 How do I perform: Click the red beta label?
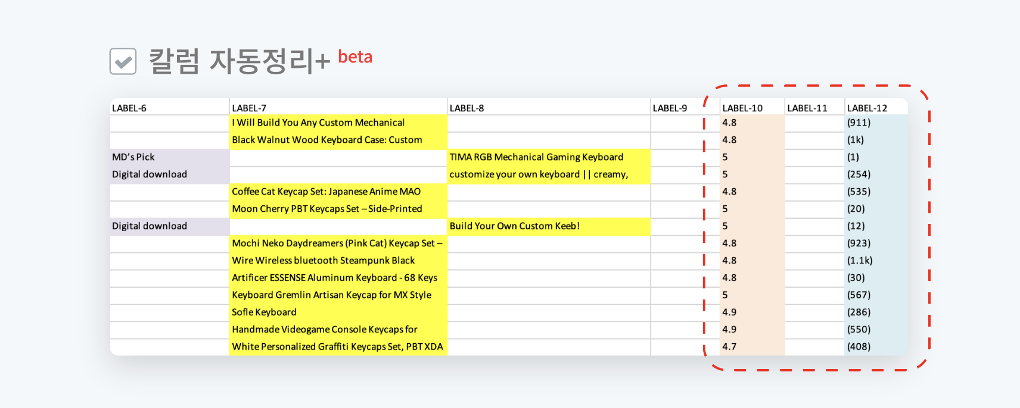click(x=355, y=56)
